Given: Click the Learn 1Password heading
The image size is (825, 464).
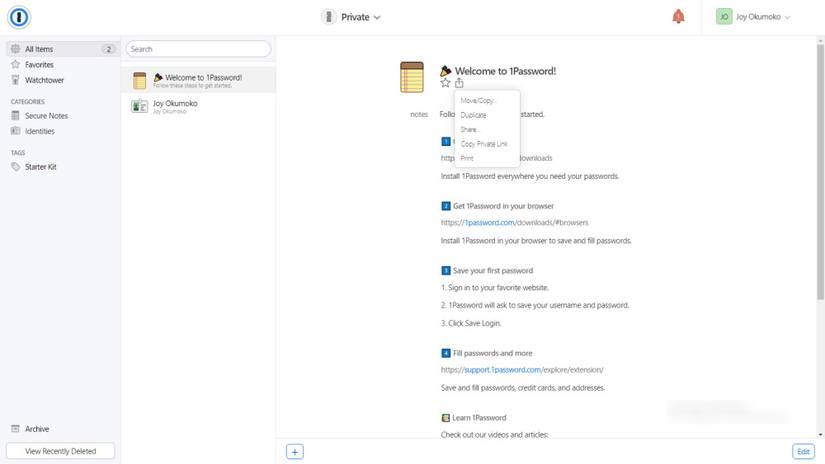Looking at the screenshot, I should click(x=479, y=418).
